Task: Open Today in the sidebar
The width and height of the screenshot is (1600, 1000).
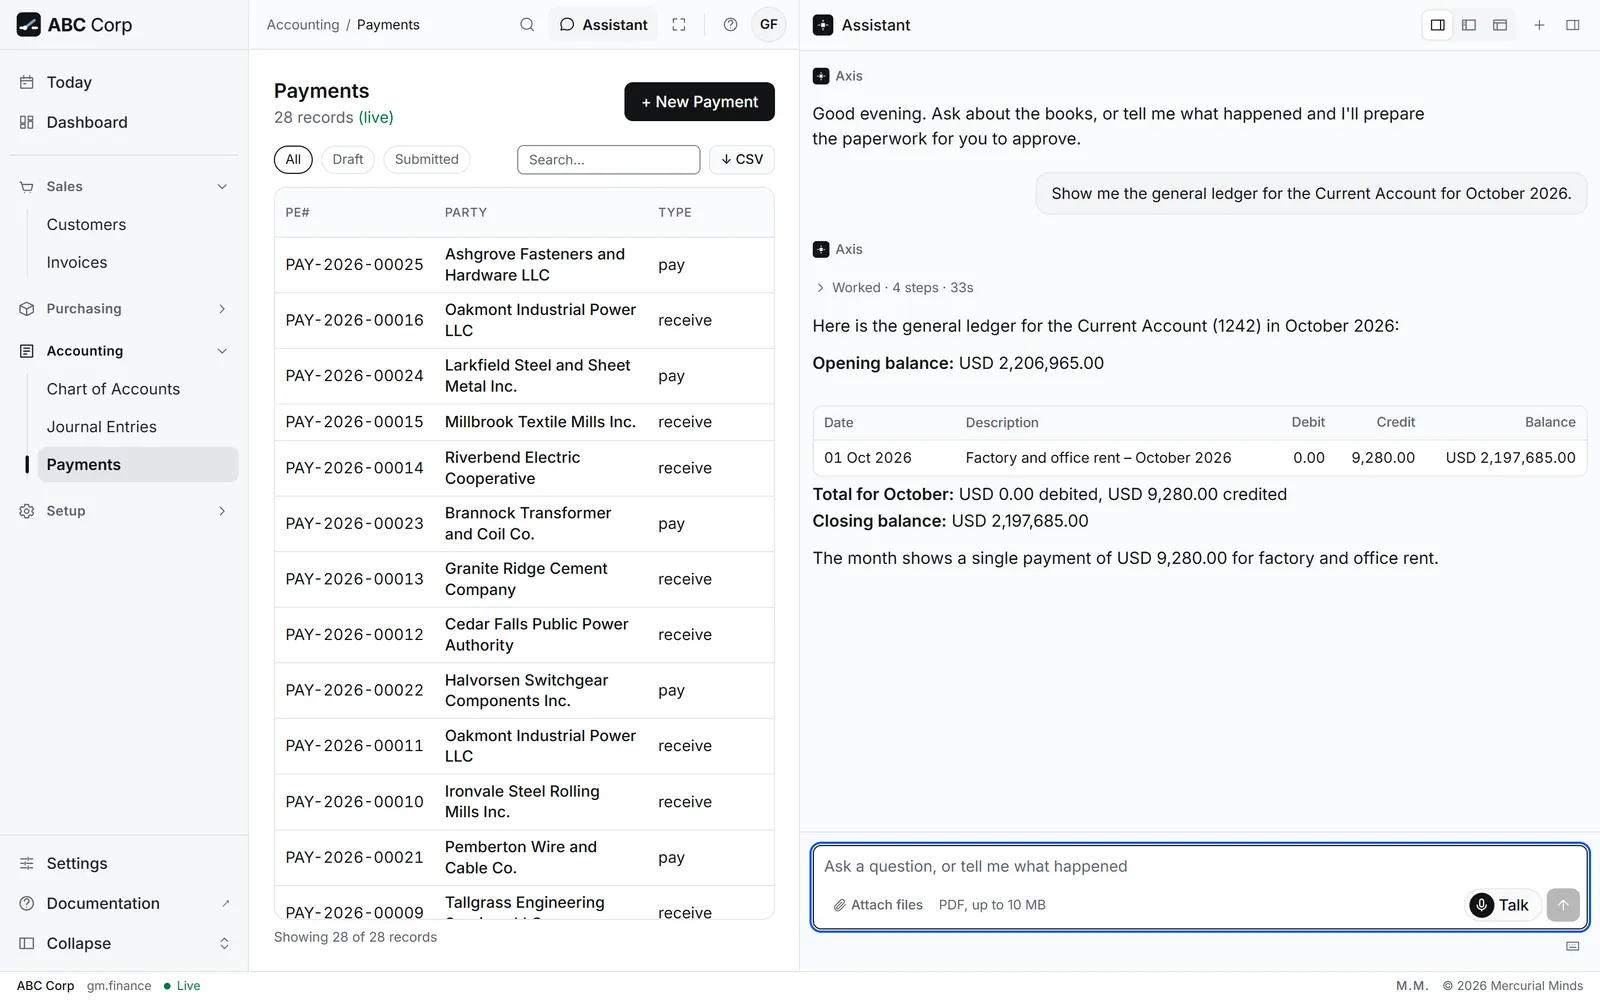Action: tap(124, 82)
